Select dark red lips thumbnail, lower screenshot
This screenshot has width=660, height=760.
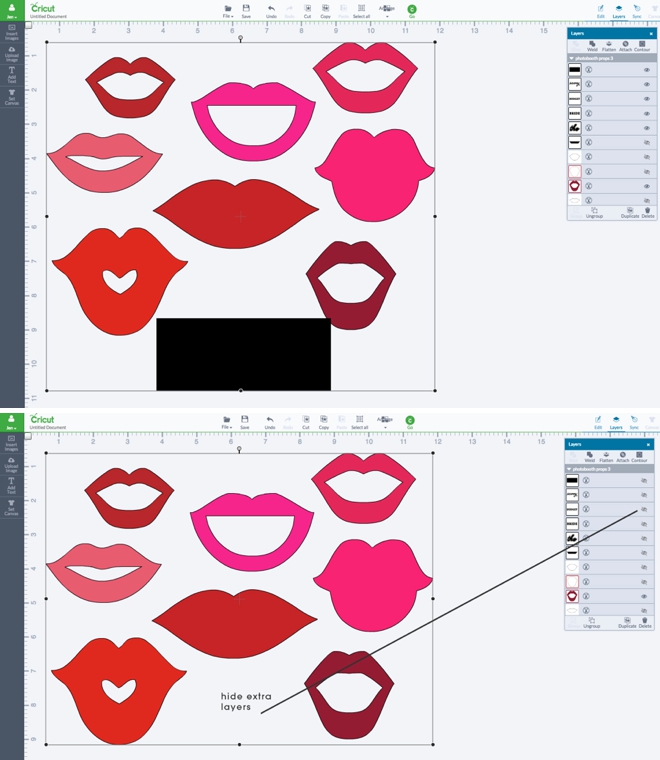(572, 596)
